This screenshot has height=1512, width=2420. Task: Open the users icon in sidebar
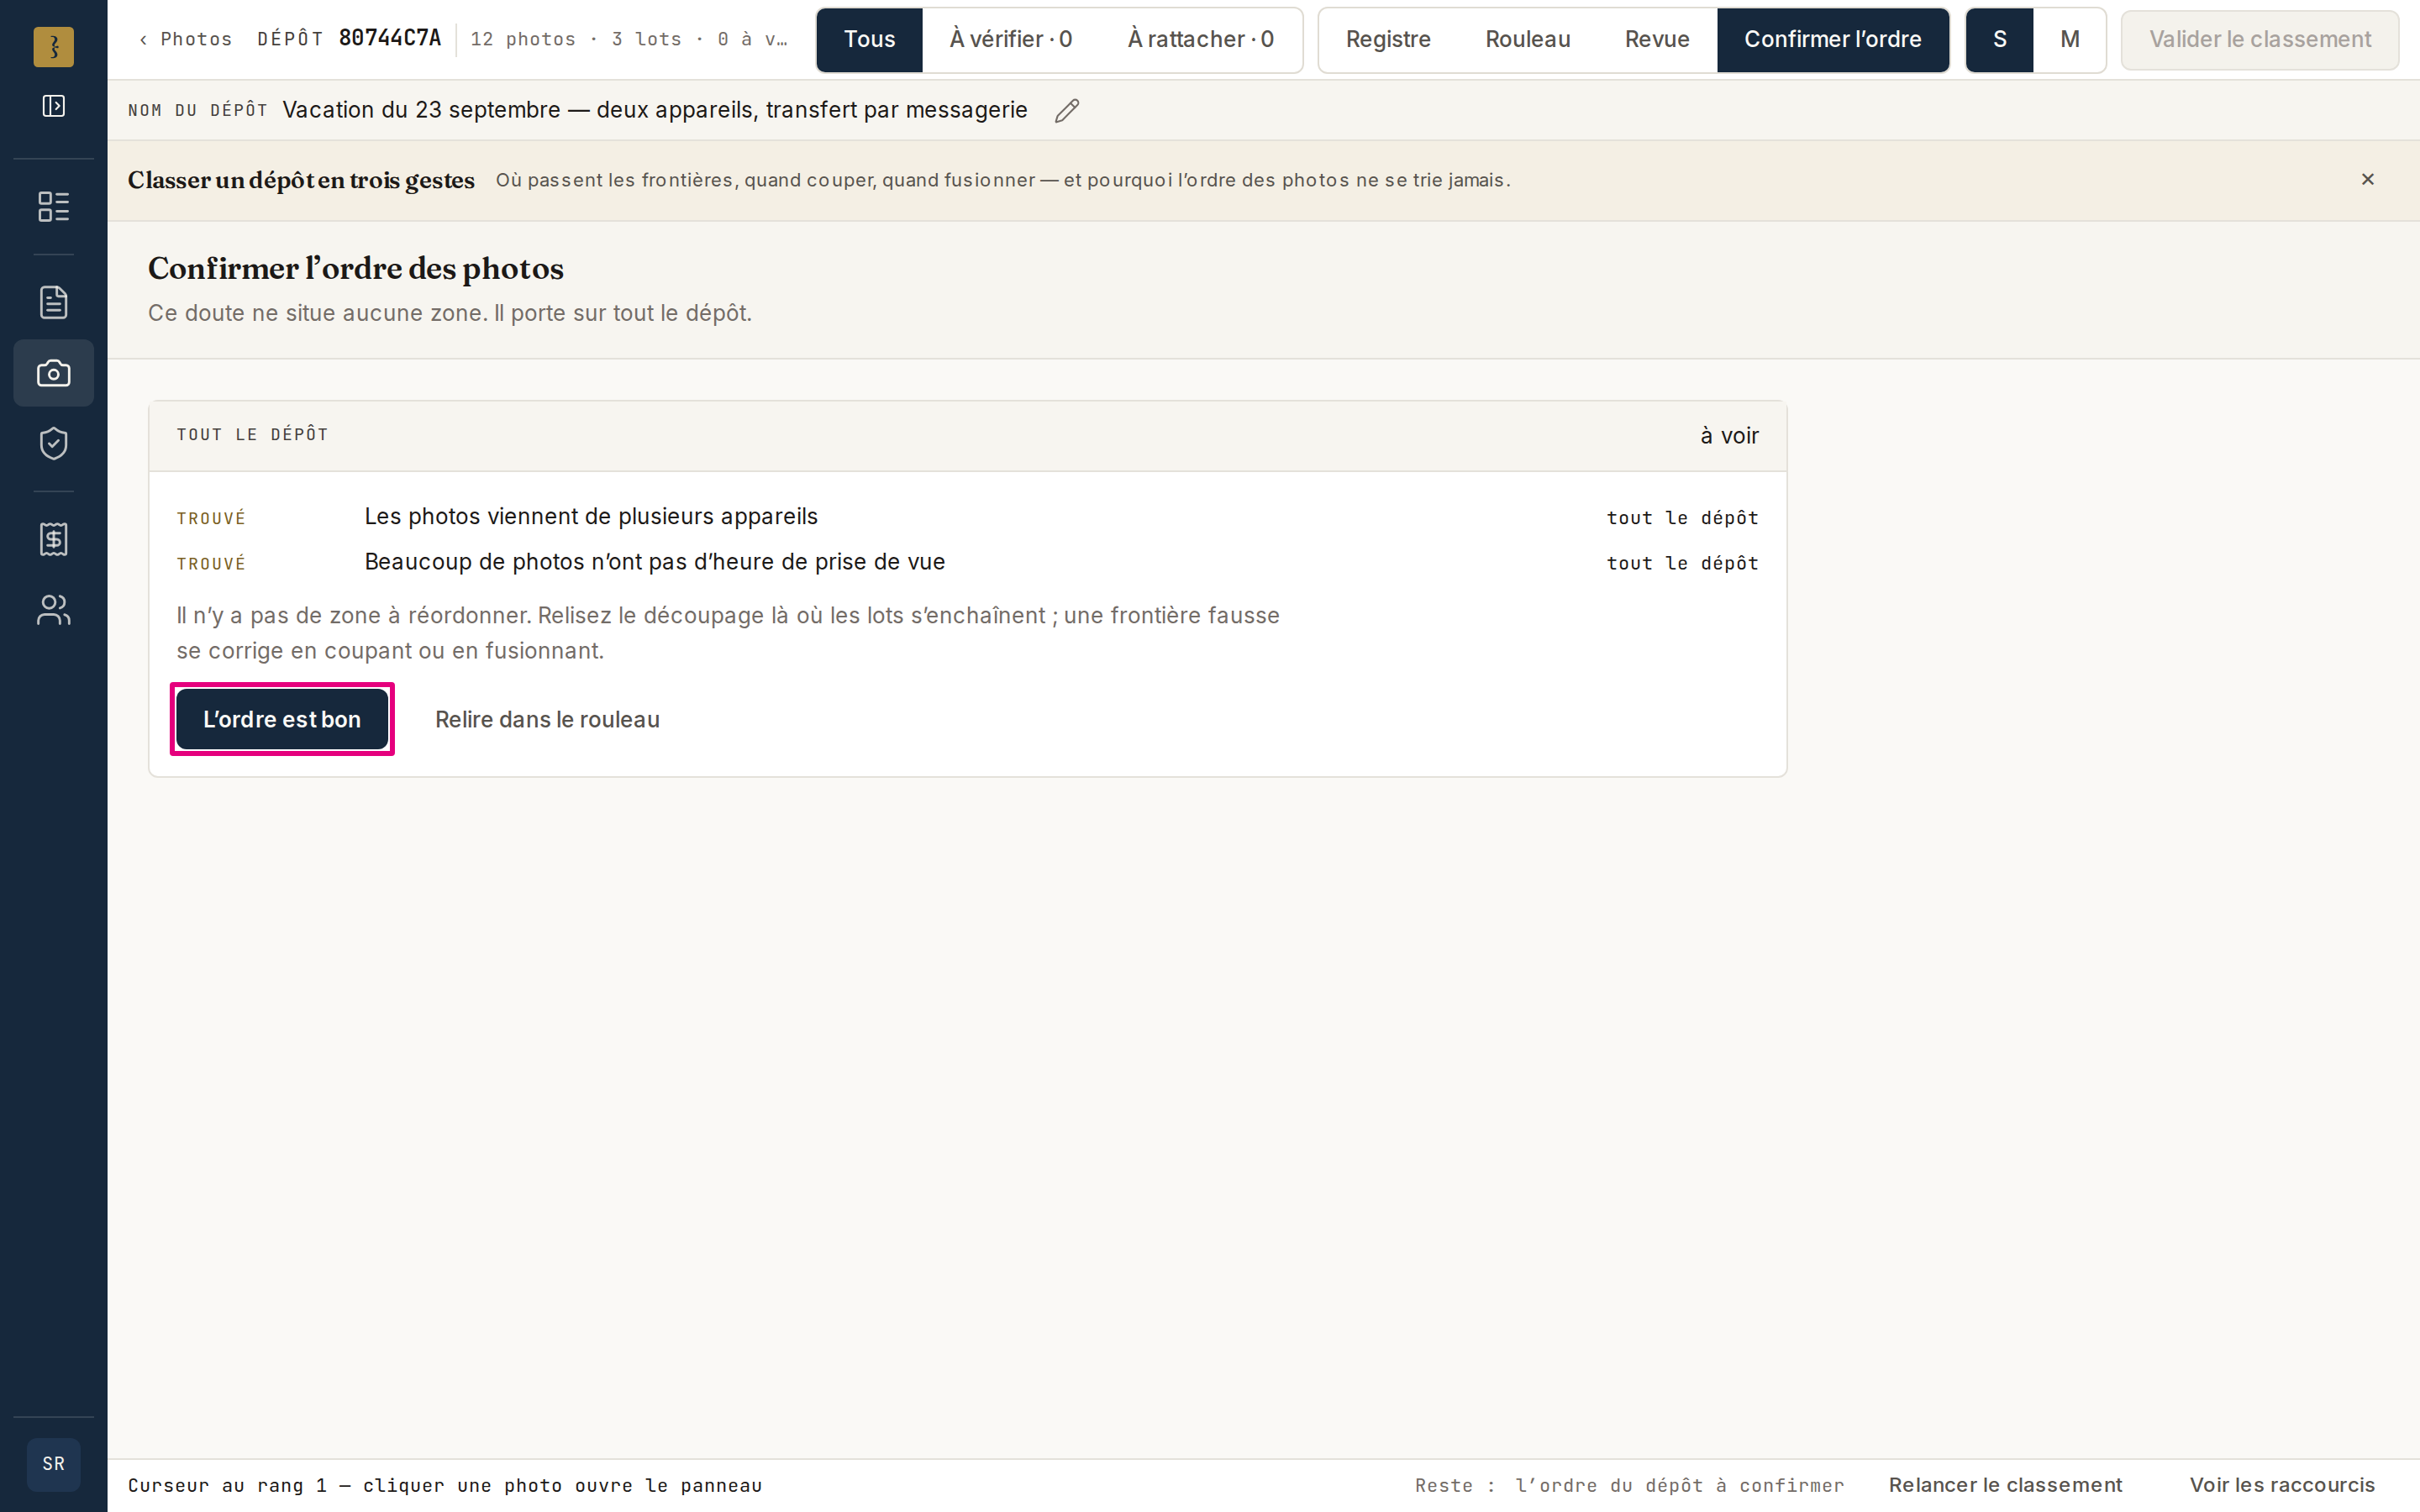click(x=53, y=610)
